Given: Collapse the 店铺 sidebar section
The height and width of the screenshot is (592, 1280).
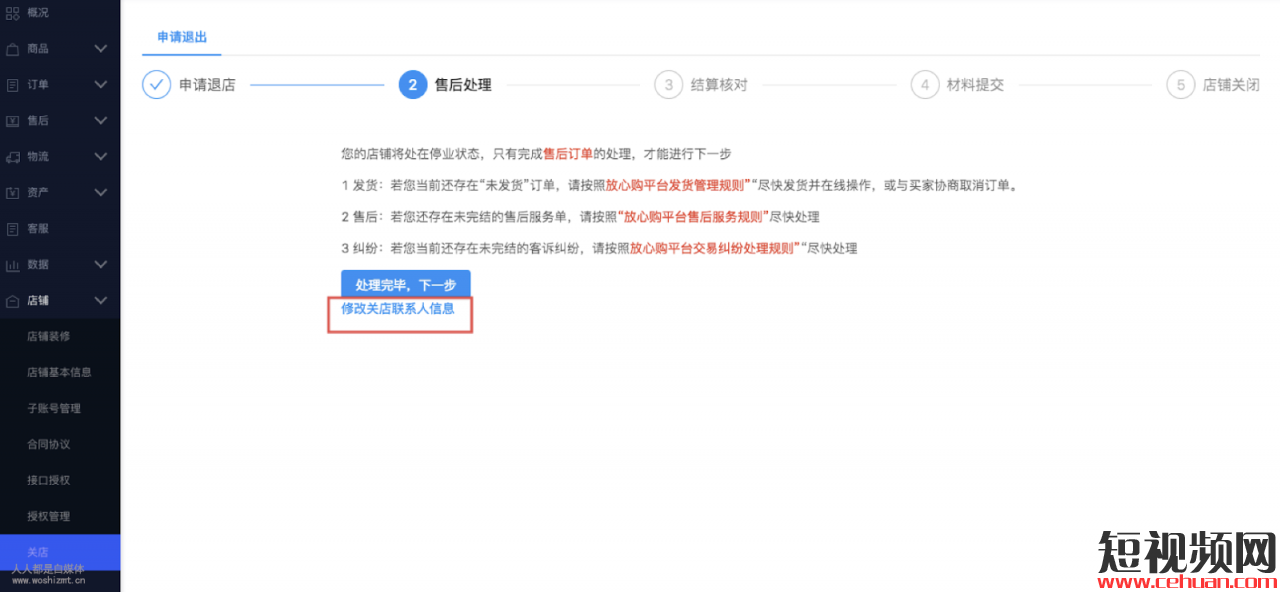Looking at the screenshot, I should point(100,300).
